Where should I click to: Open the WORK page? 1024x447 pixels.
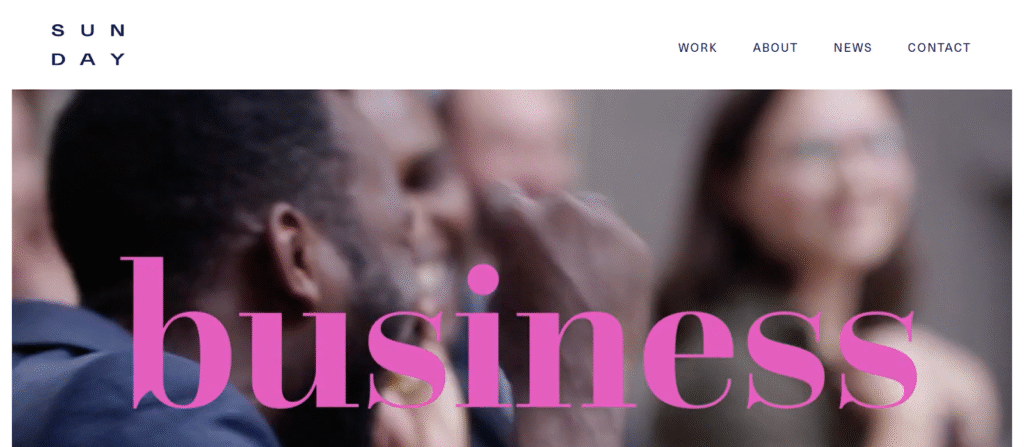tap(697, 48)
